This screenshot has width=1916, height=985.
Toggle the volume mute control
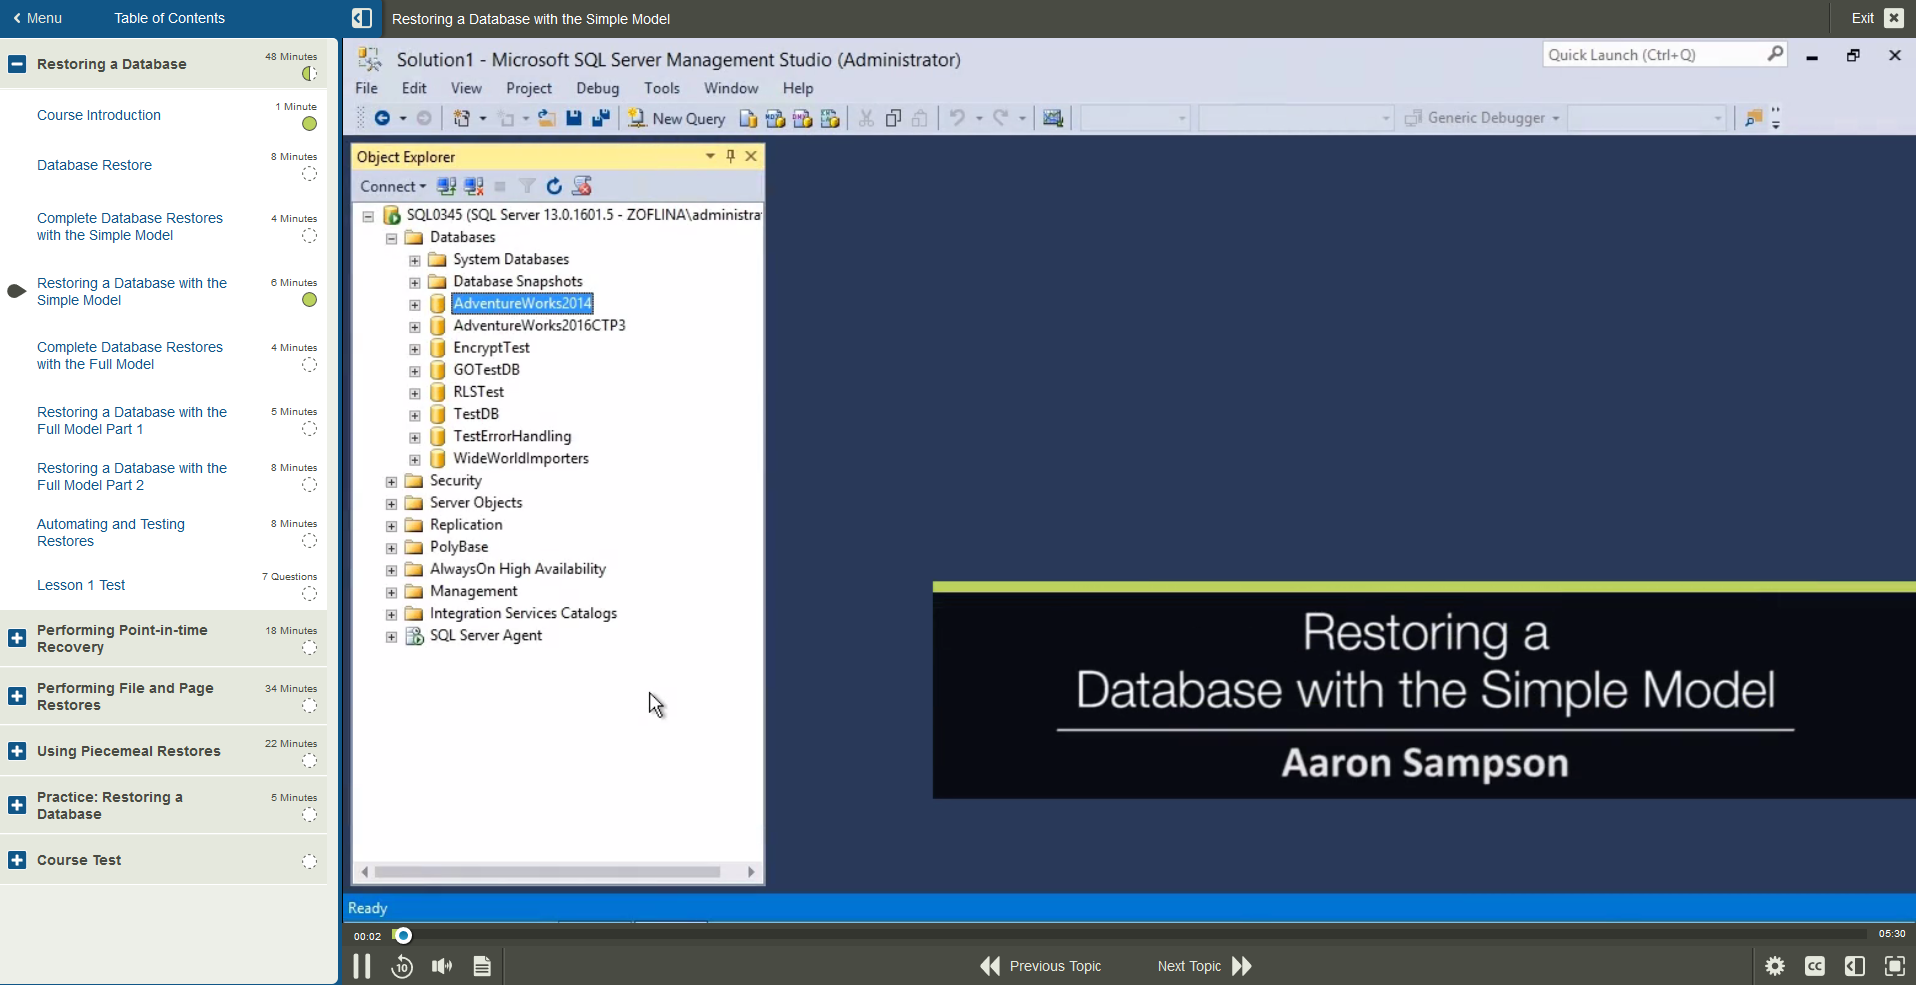[x=441, y=965]
